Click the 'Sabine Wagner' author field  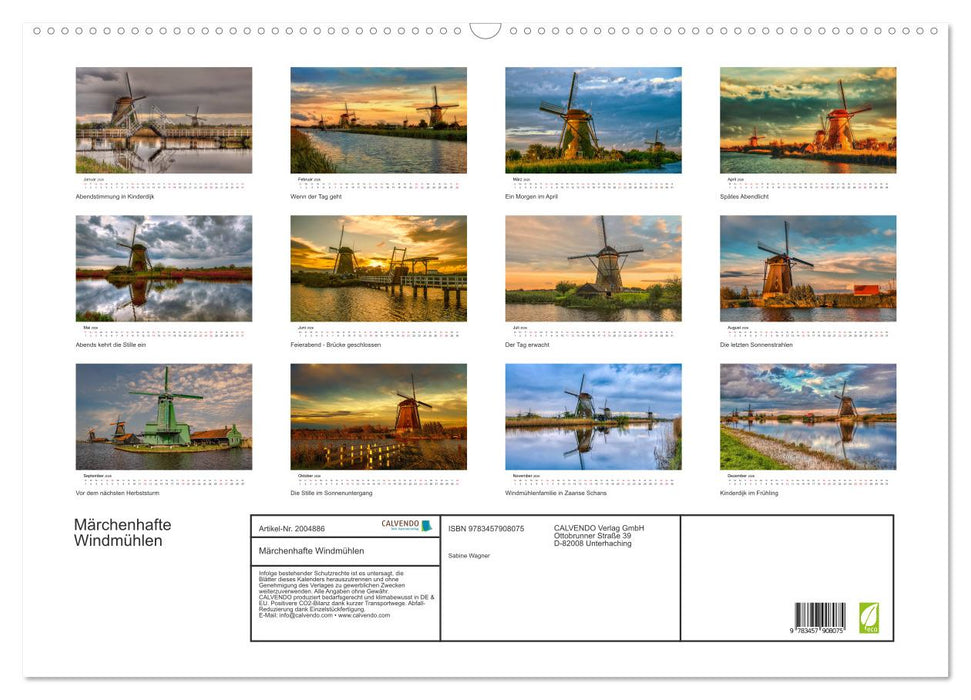pos(470,555)
